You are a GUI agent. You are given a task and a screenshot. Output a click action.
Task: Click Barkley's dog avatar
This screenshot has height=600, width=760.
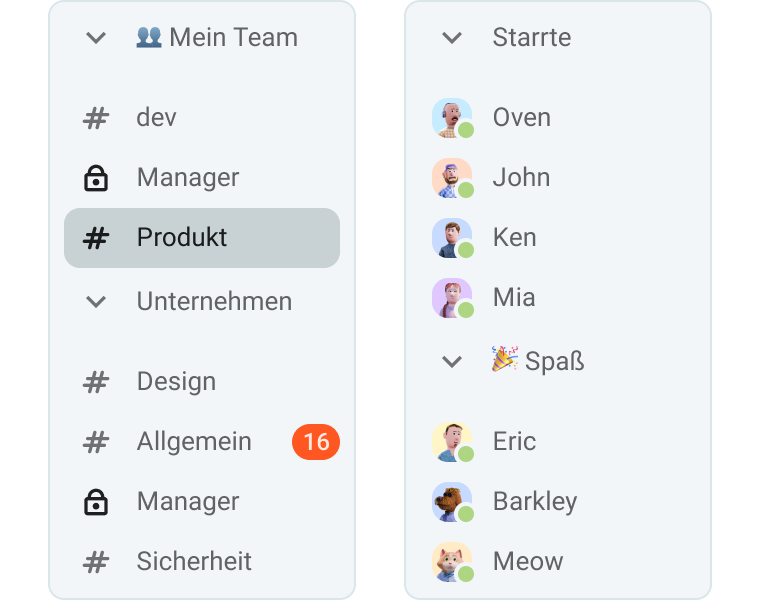(x=451, y=501)
